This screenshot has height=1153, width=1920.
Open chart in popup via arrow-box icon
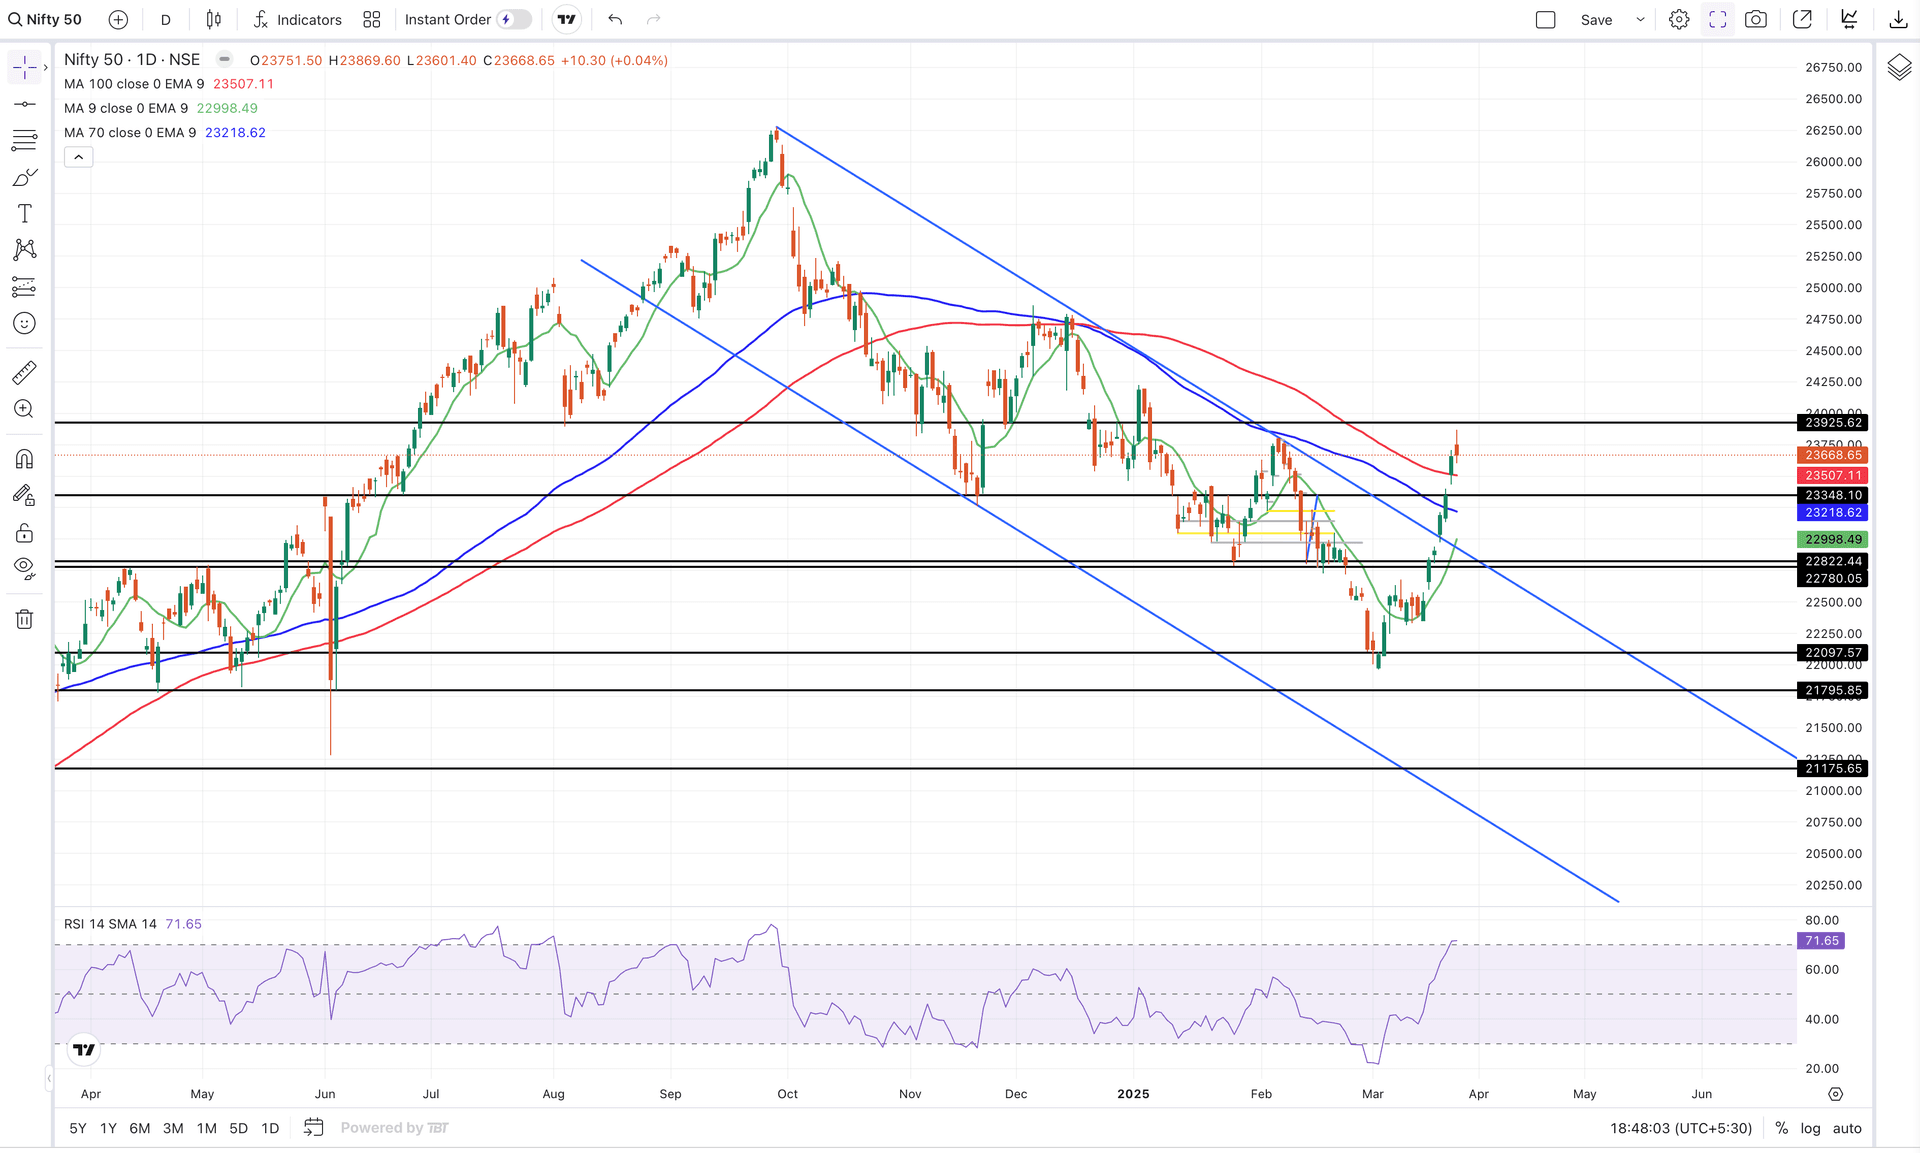[x=1803, y=20]
